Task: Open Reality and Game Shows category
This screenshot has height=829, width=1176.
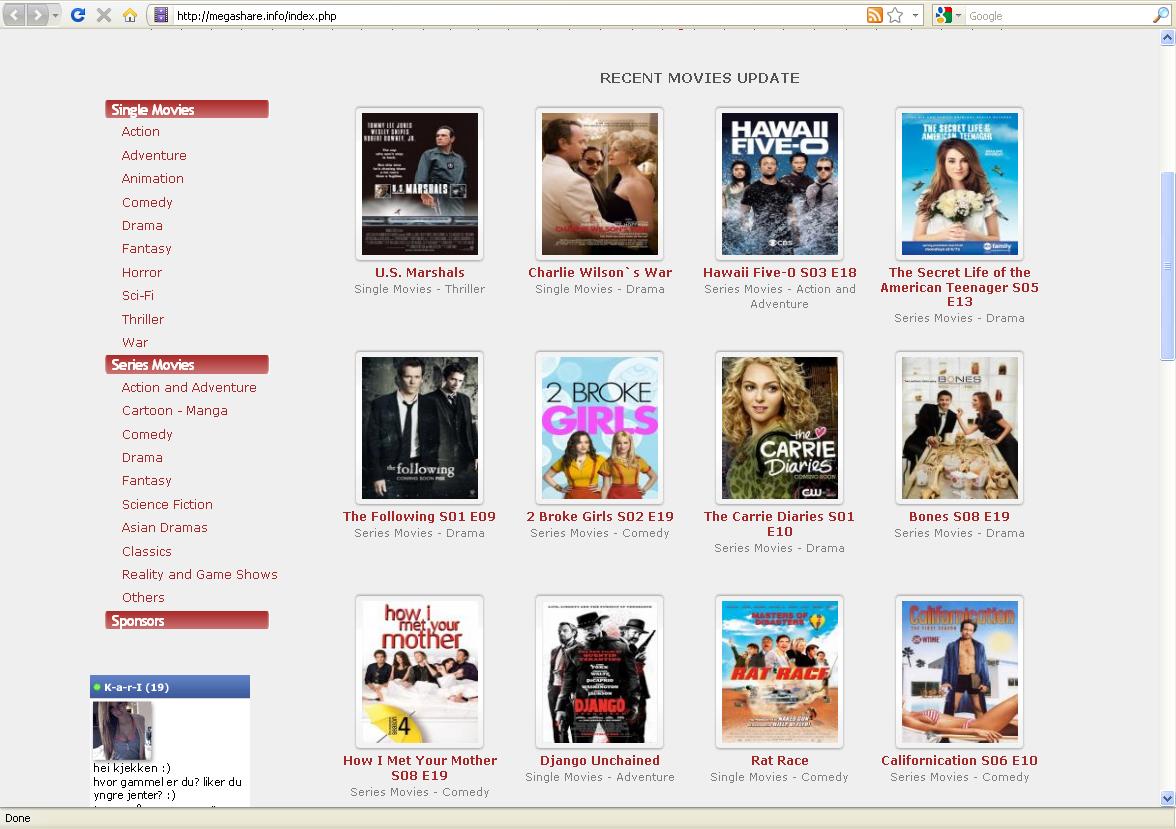Action: click(200, 575)
